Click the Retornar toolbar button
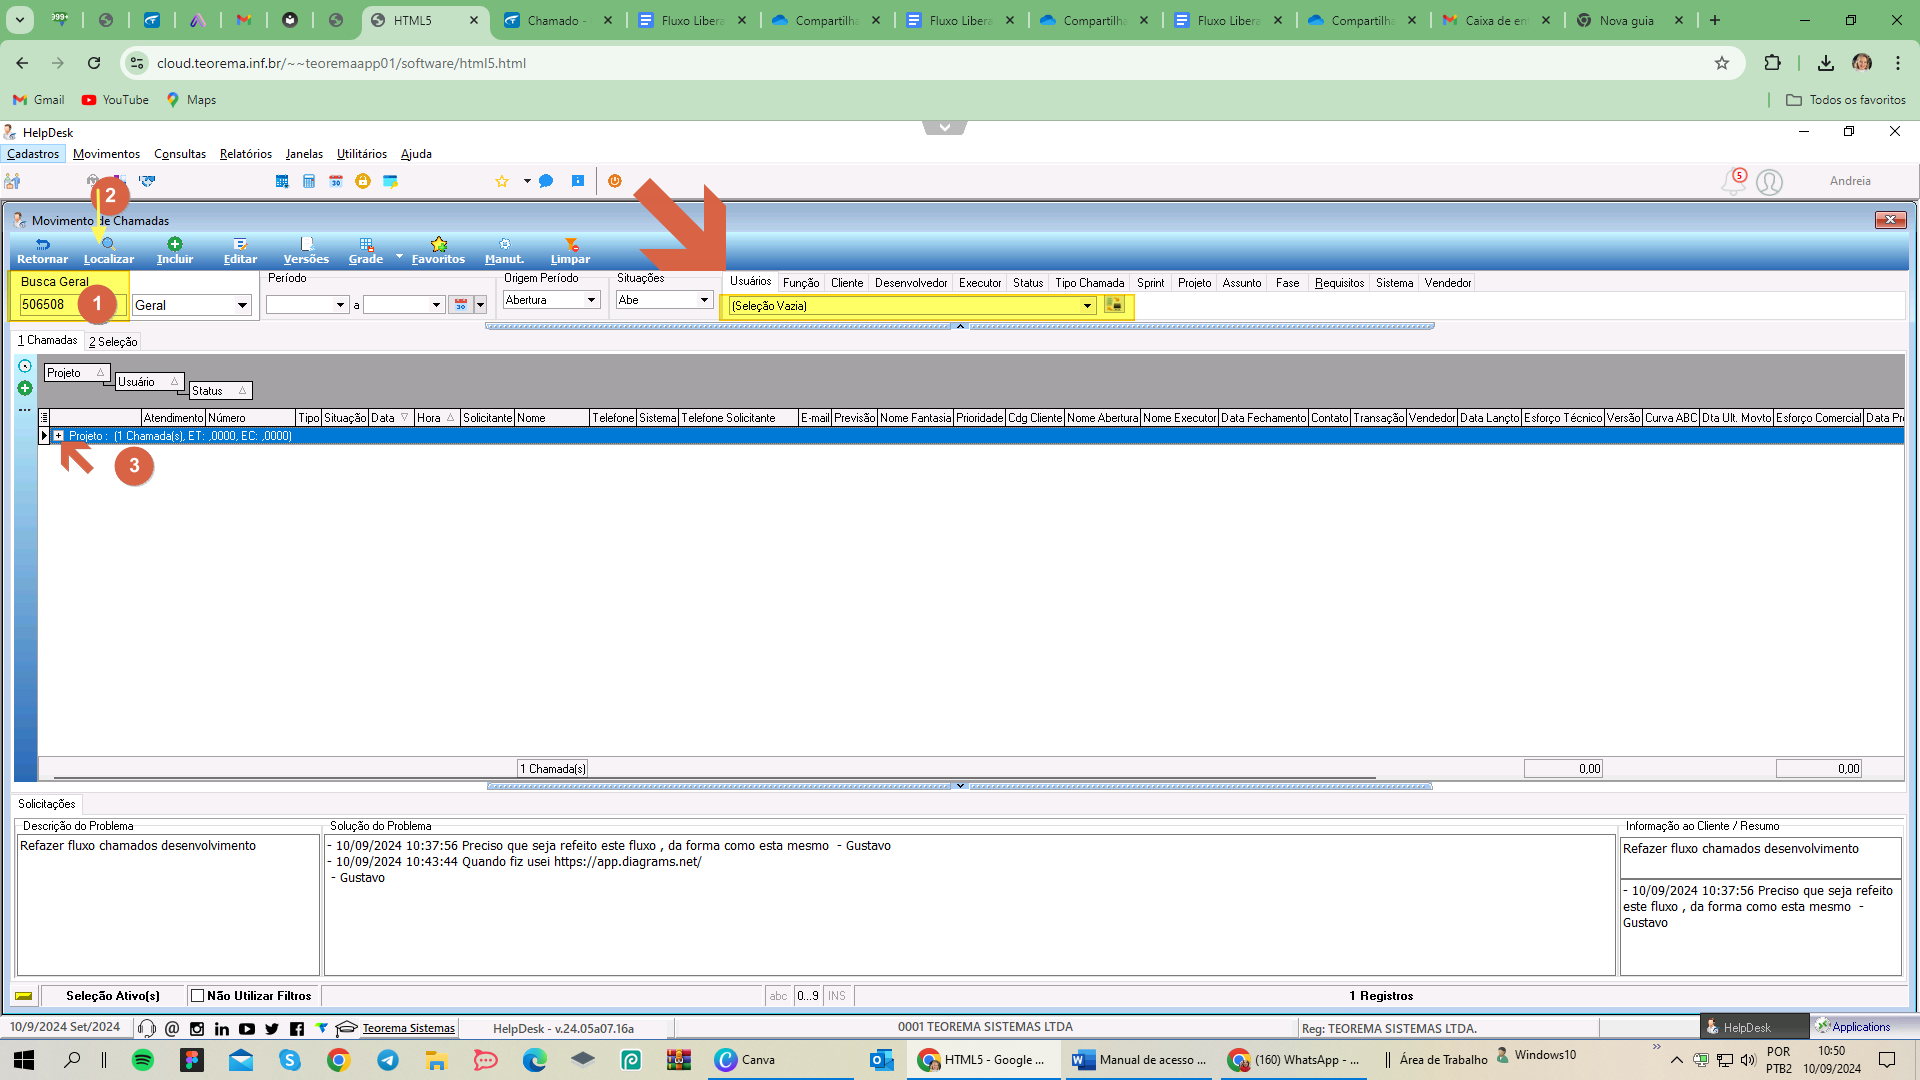This screenshot has width=1920, height=1080. tap(42, 251)
